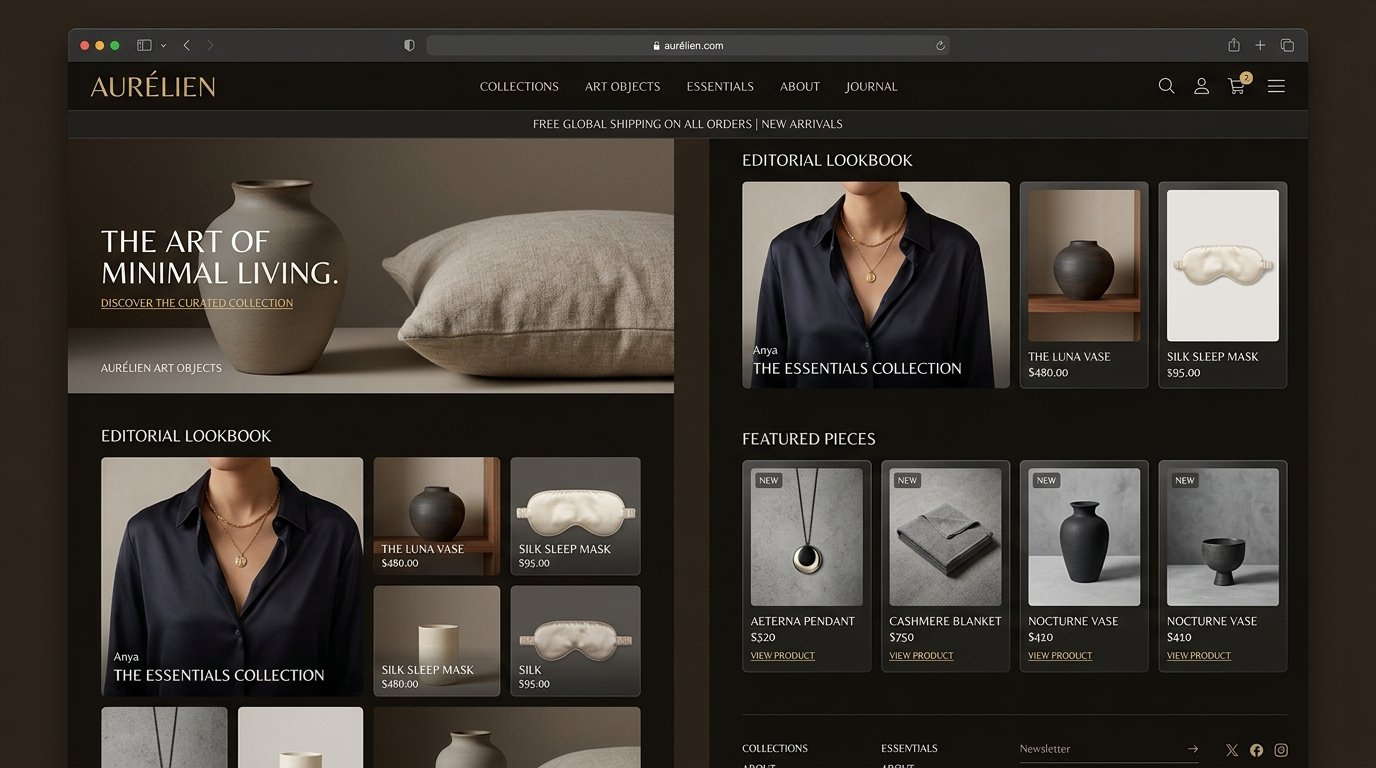Open The Luna Vase card in left lookbook

pyautogui.click(x=437, y=517)
